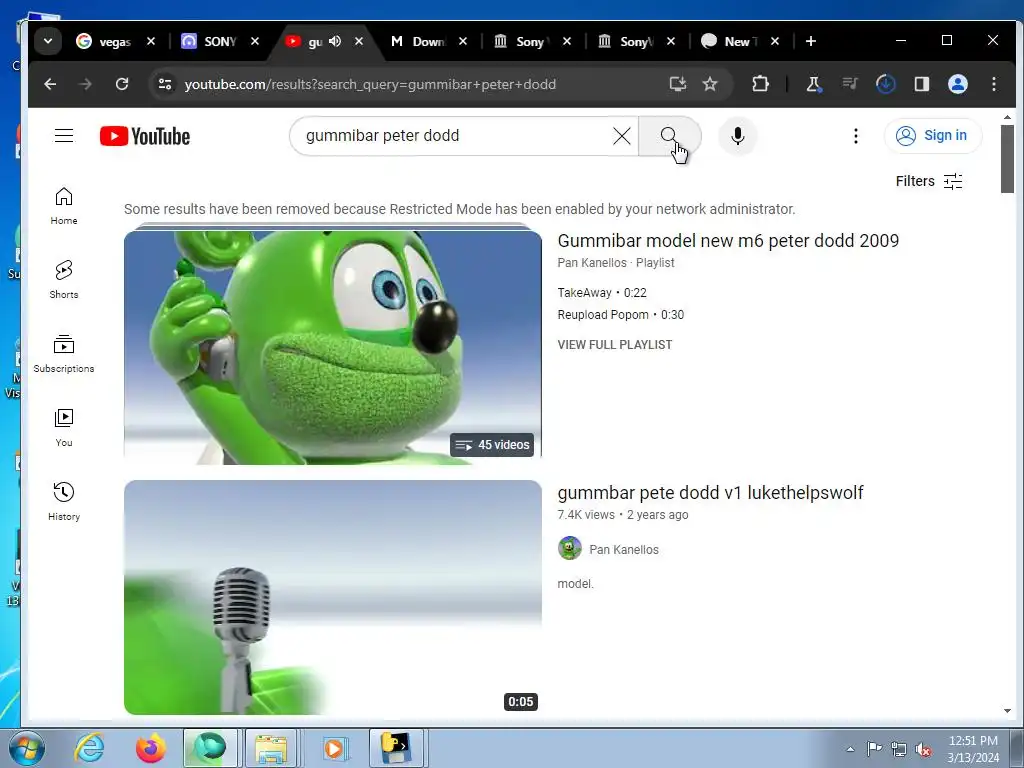Click the Sign in button
This screenshot has width=1024, height=768.
[933, 136]
